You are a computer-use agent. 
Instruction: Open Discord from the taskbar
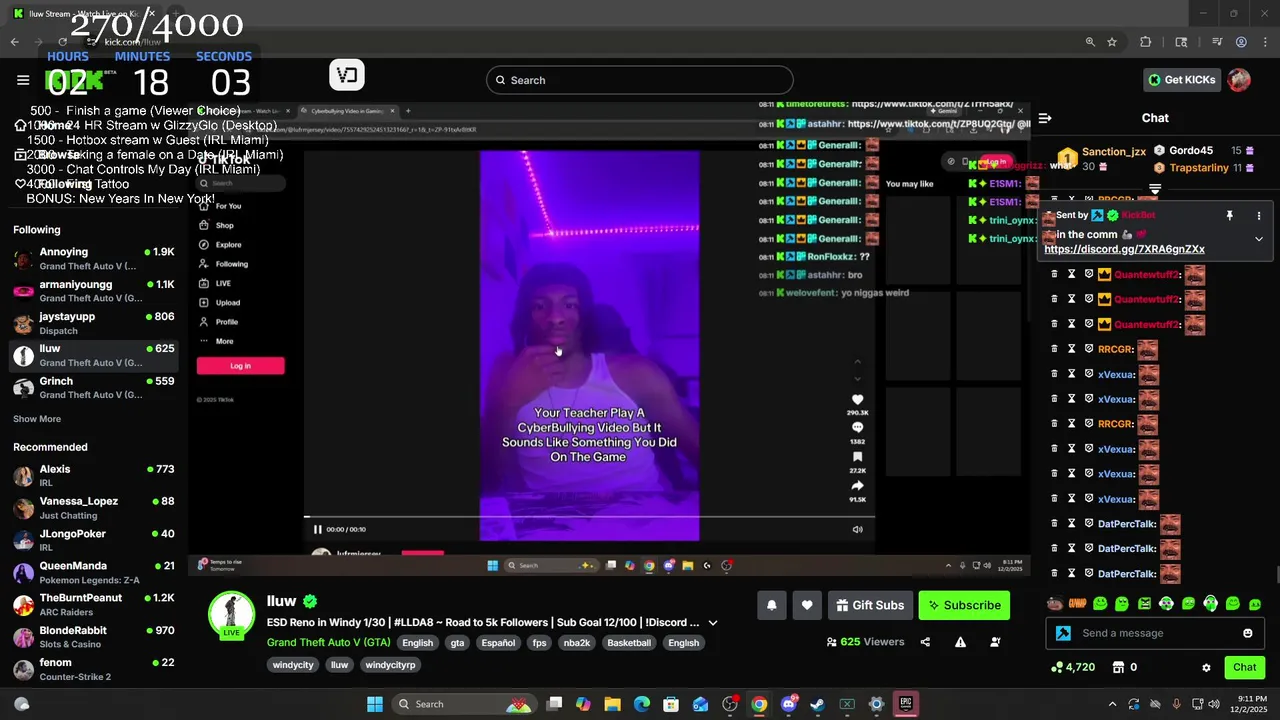click(788, 704)
